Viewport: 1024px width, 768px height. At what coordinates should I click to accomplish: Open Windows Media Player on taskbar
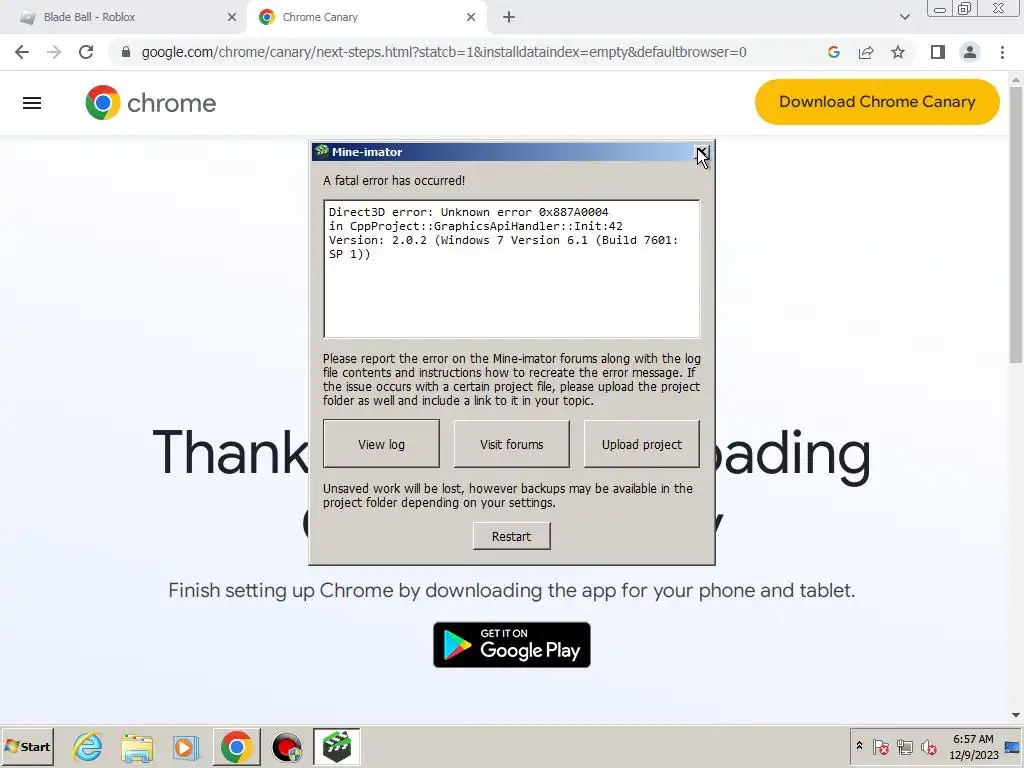pyautogui.click(x=186, y=746)
